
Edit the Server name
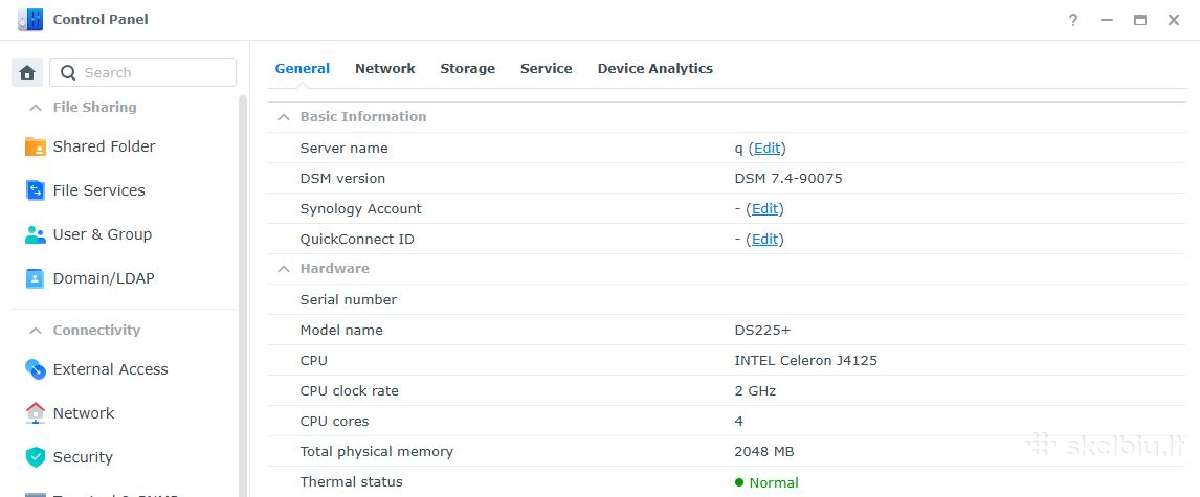767,148
